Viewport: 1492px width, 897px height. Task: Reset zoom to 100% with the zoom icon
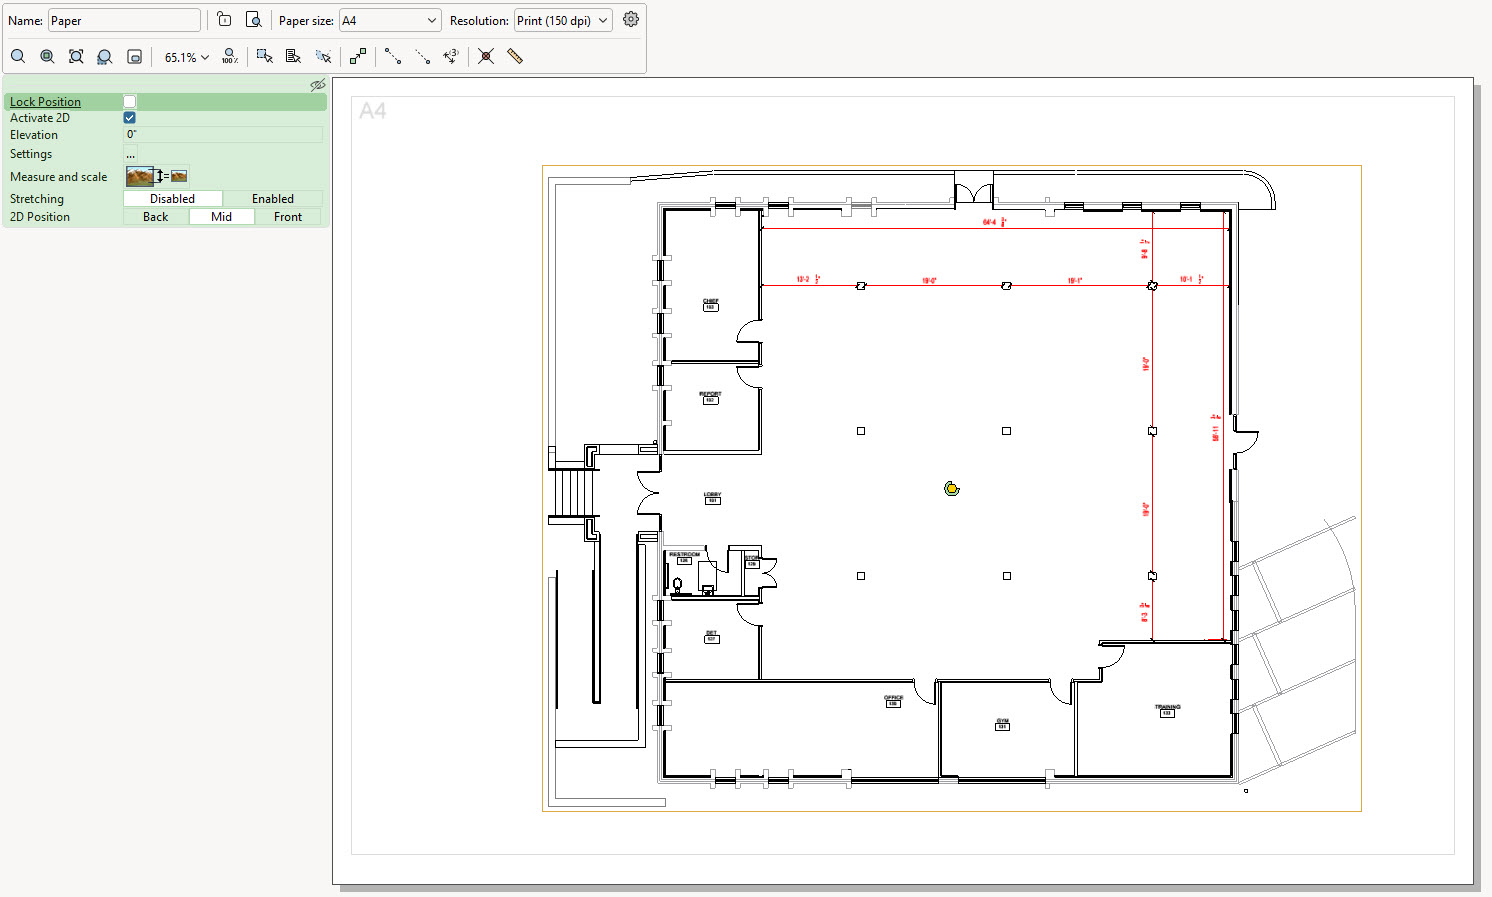point(229,56)
